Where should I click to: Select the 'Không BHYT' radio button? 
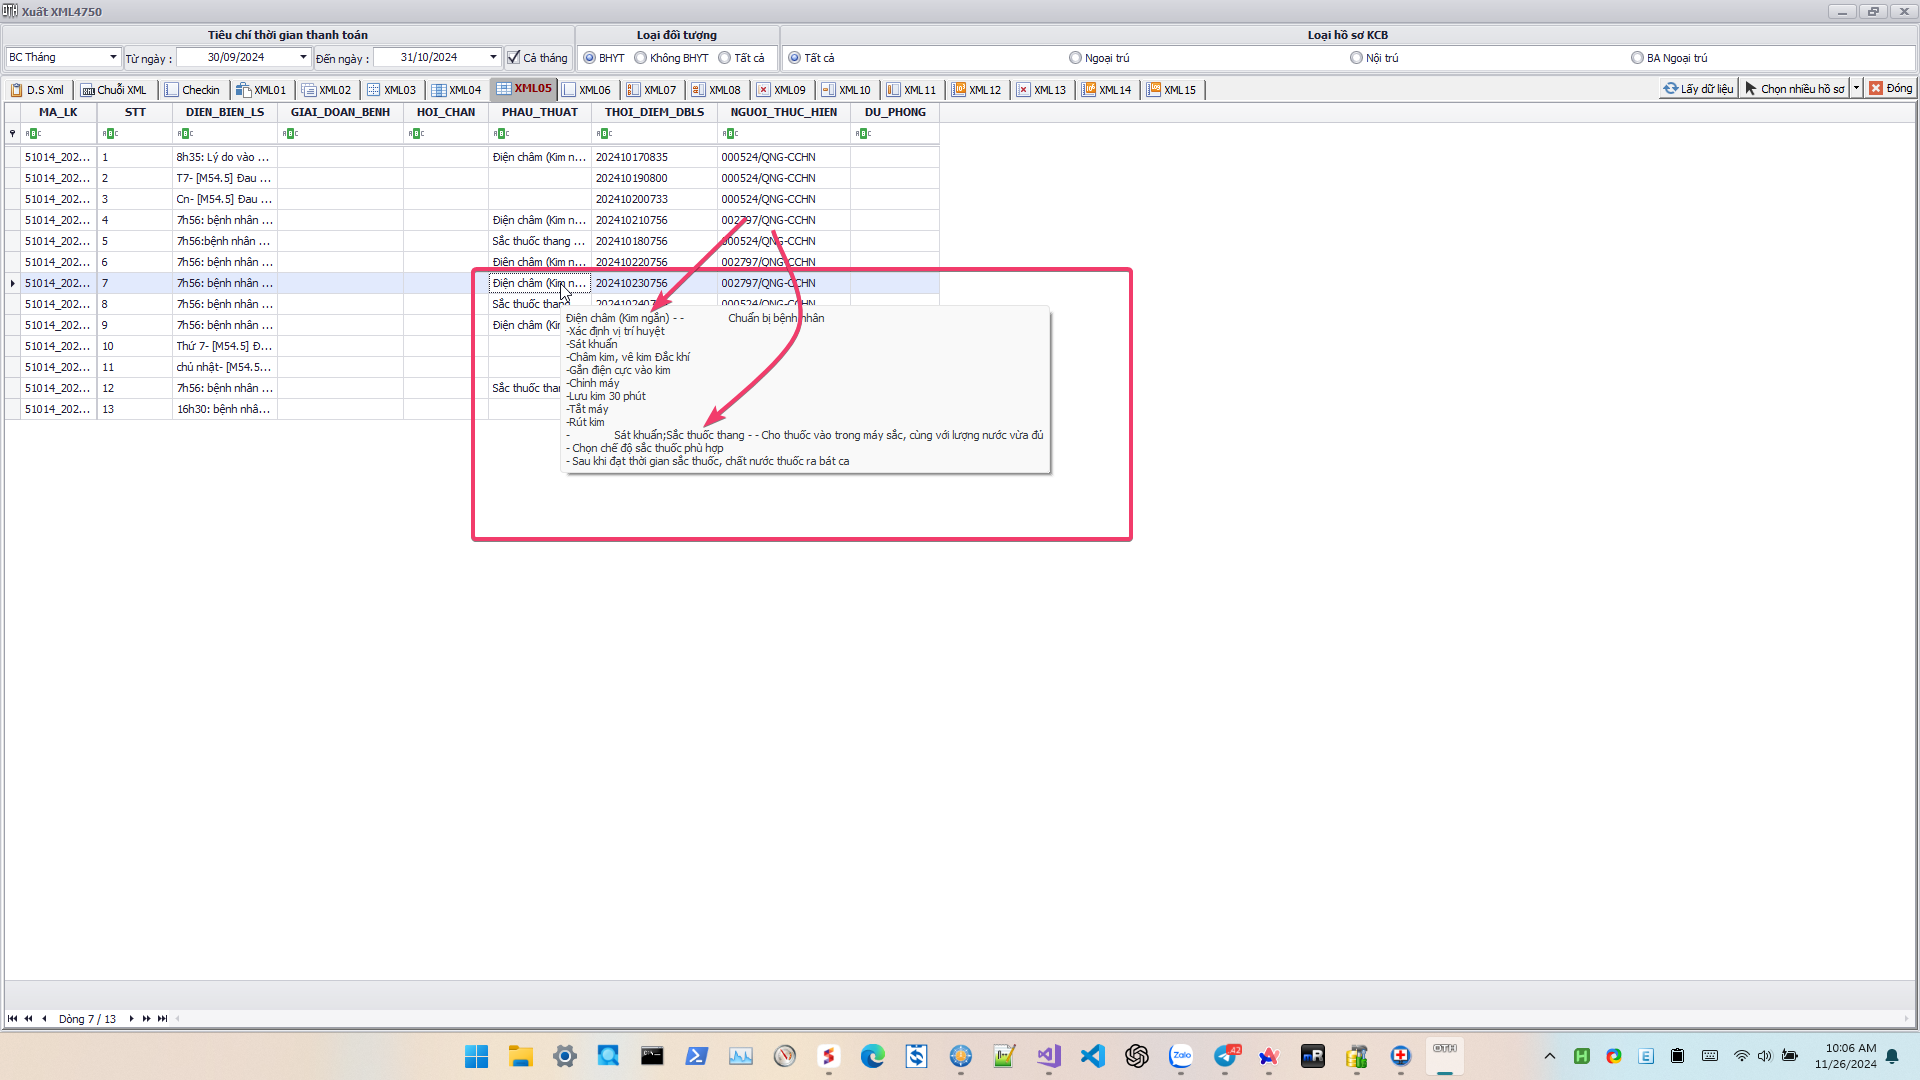click(641, 58)
